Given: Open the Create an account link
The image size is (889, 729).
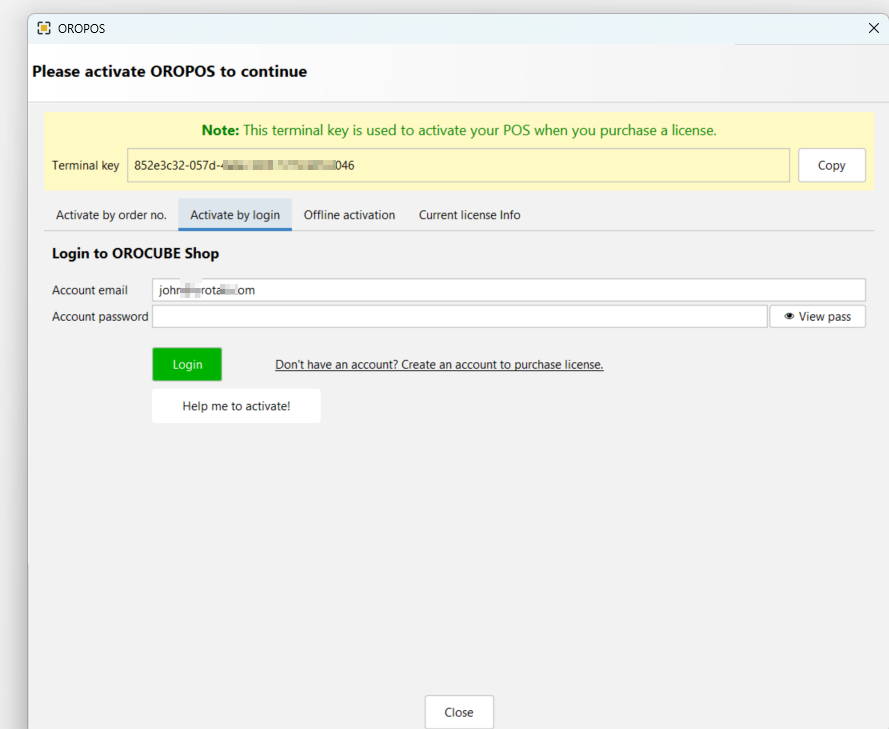Looking at the screenshot, I should coord(439,364).
